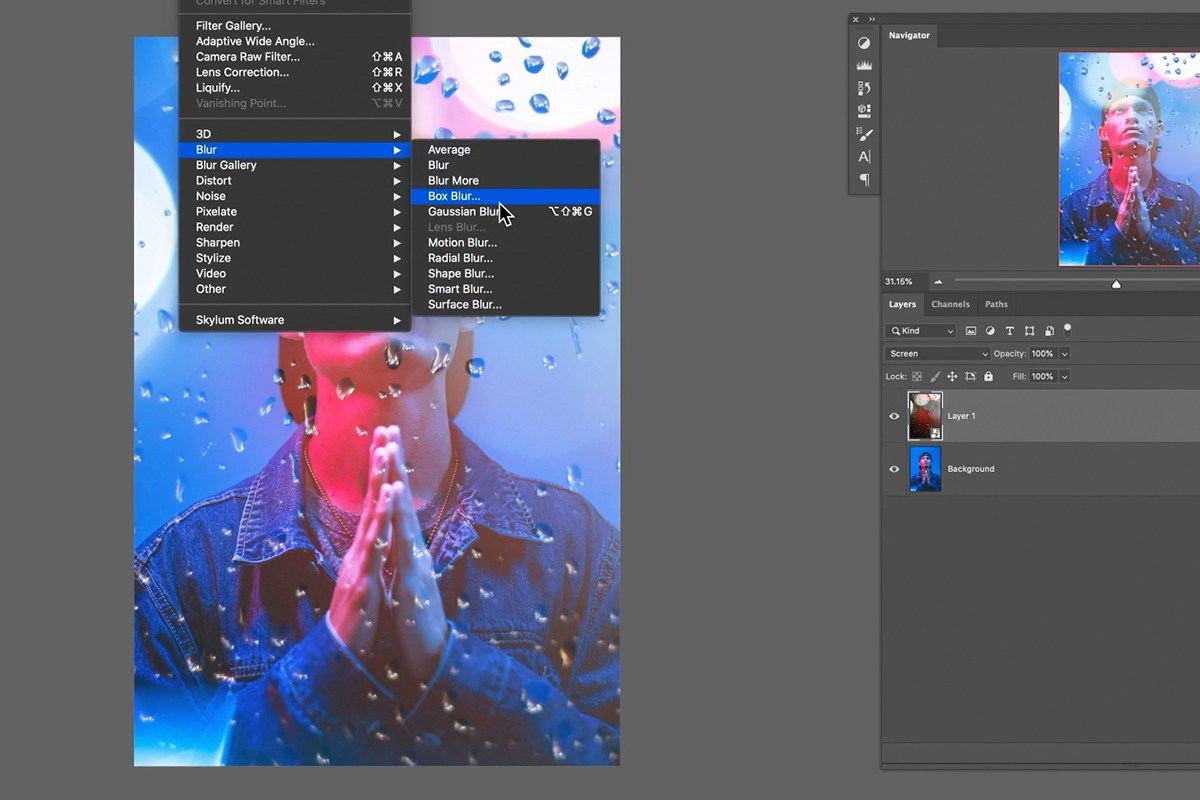Click the Navigator zoom slider handle
The image size is (1200, 800).
[1116, 284]
